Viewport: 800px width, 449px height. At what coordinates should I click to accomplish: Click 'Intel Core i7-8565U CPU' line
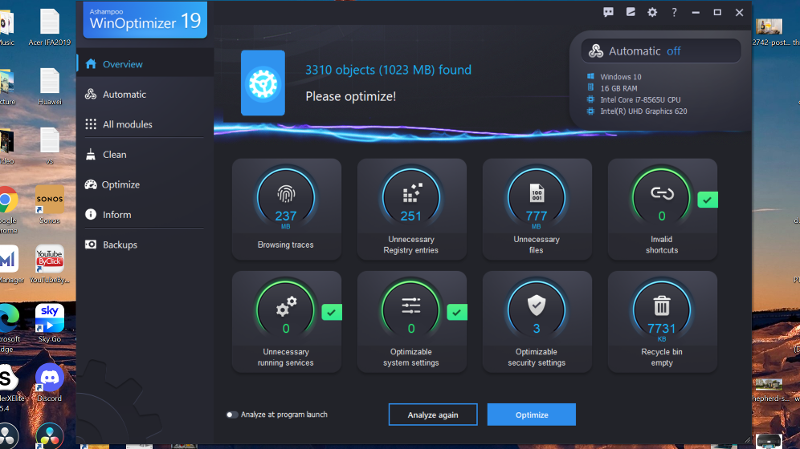[640, 100]
